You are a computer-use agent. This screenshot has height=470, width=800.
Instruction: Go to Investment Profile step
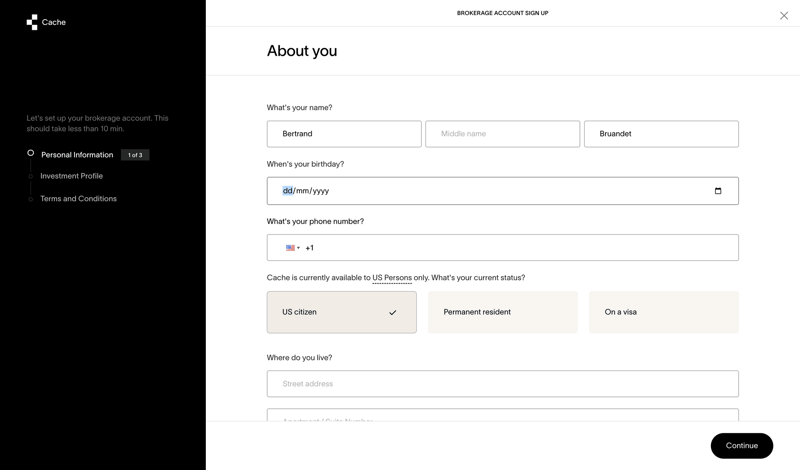(x=71, y=176)
